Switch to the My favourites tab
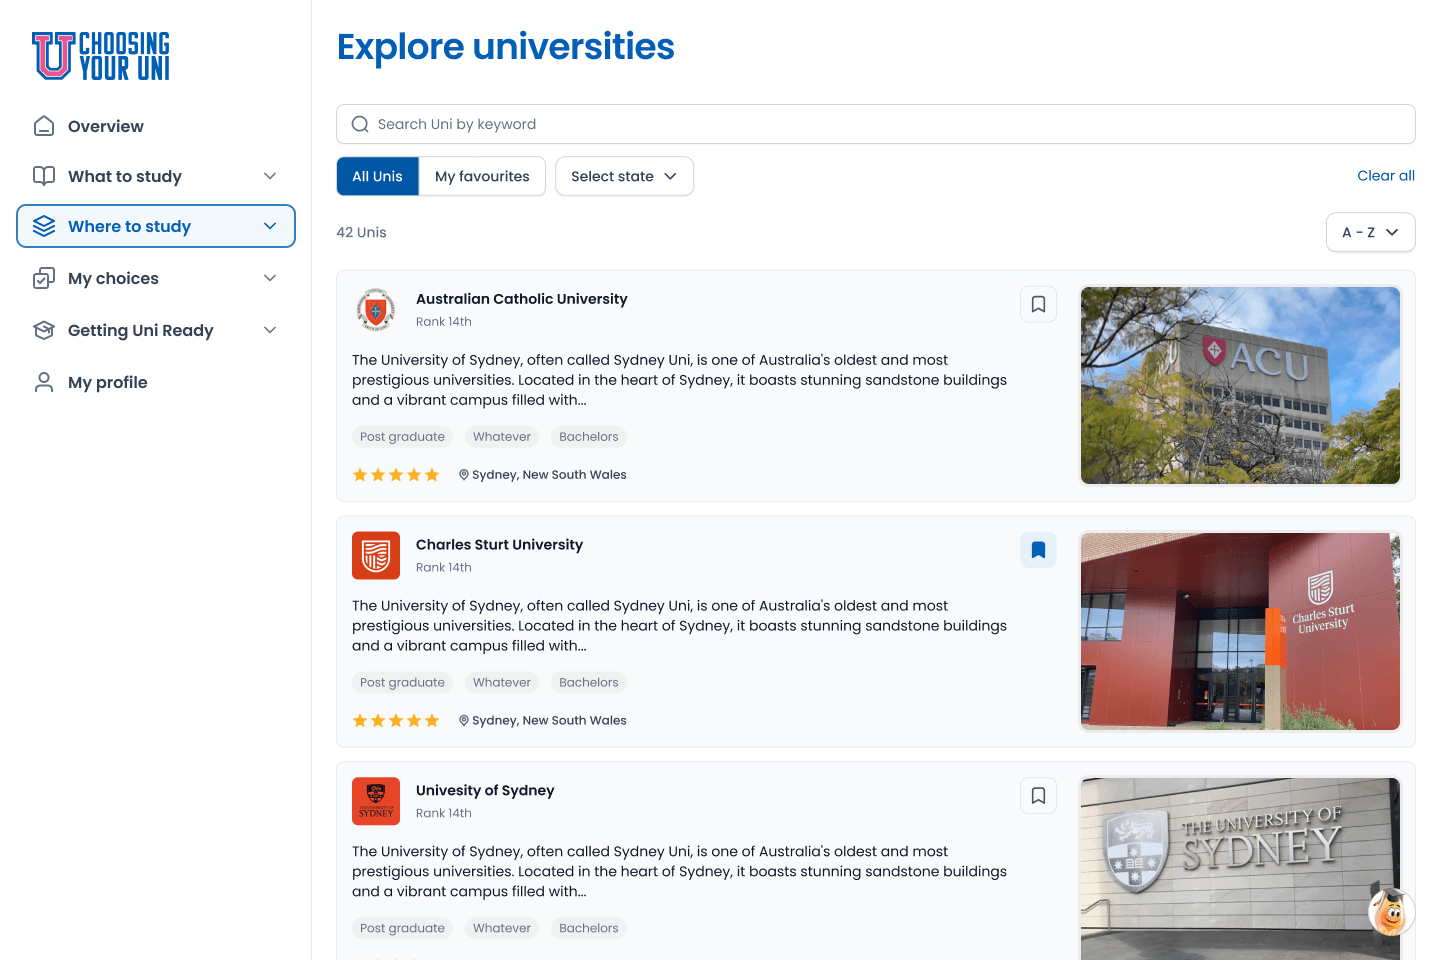1440x960 pixels. pyautogui.click(x=482, y=176)
